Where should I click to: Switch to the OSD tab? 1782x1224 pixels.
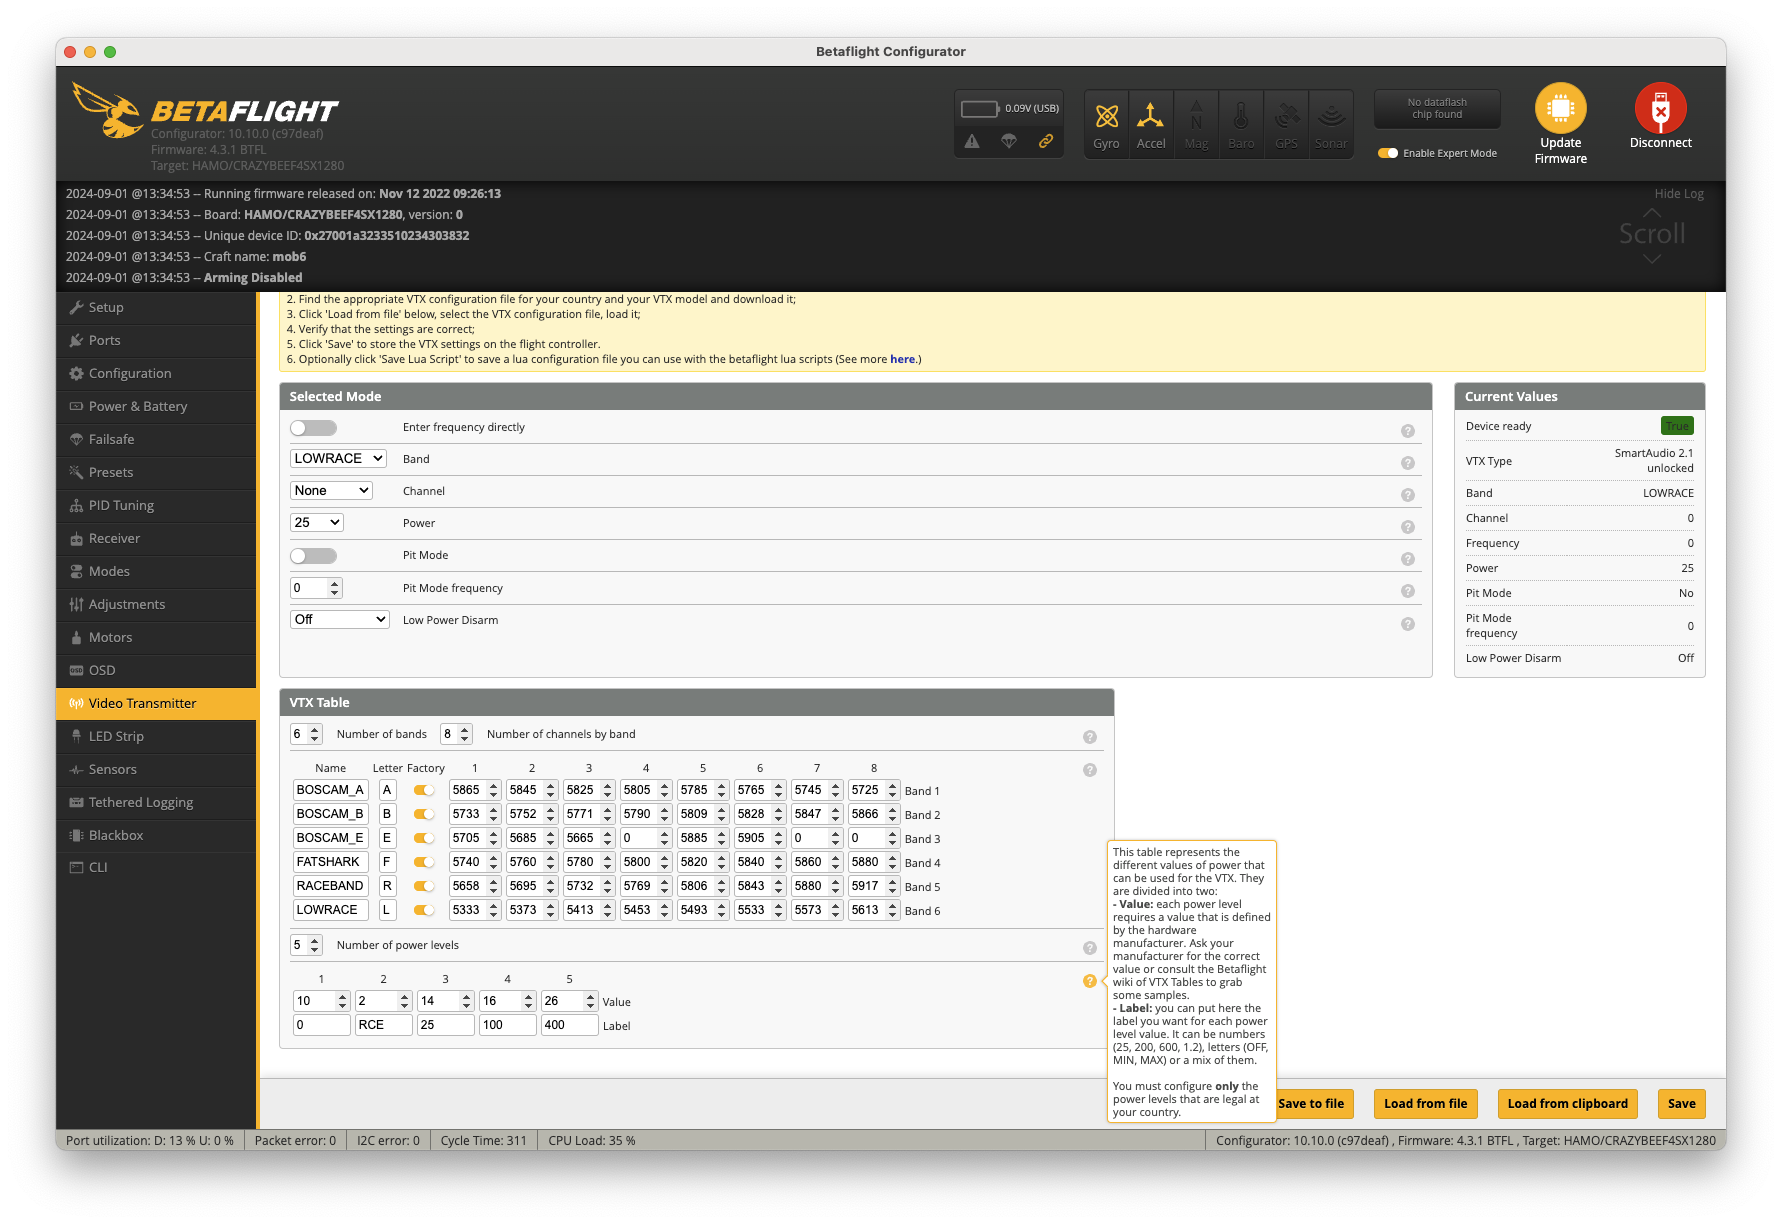(156, 670)
